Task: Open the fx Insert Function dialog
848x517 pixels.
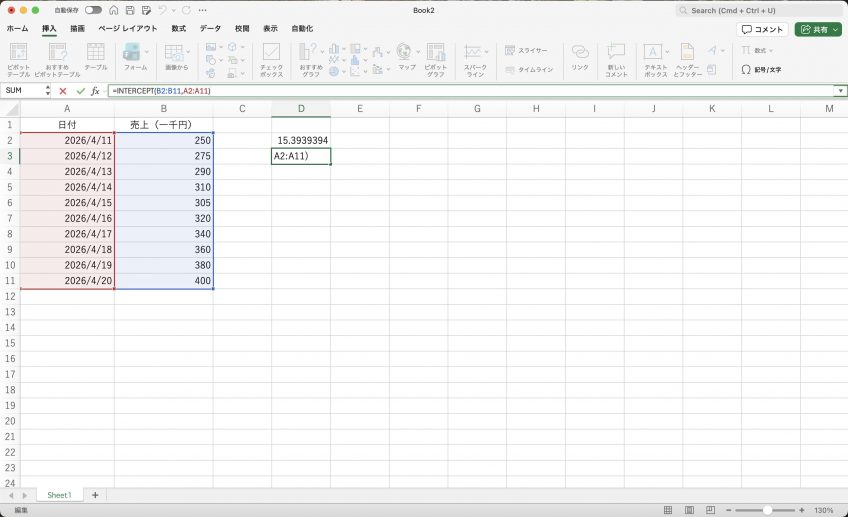Action: pos(95,91)
